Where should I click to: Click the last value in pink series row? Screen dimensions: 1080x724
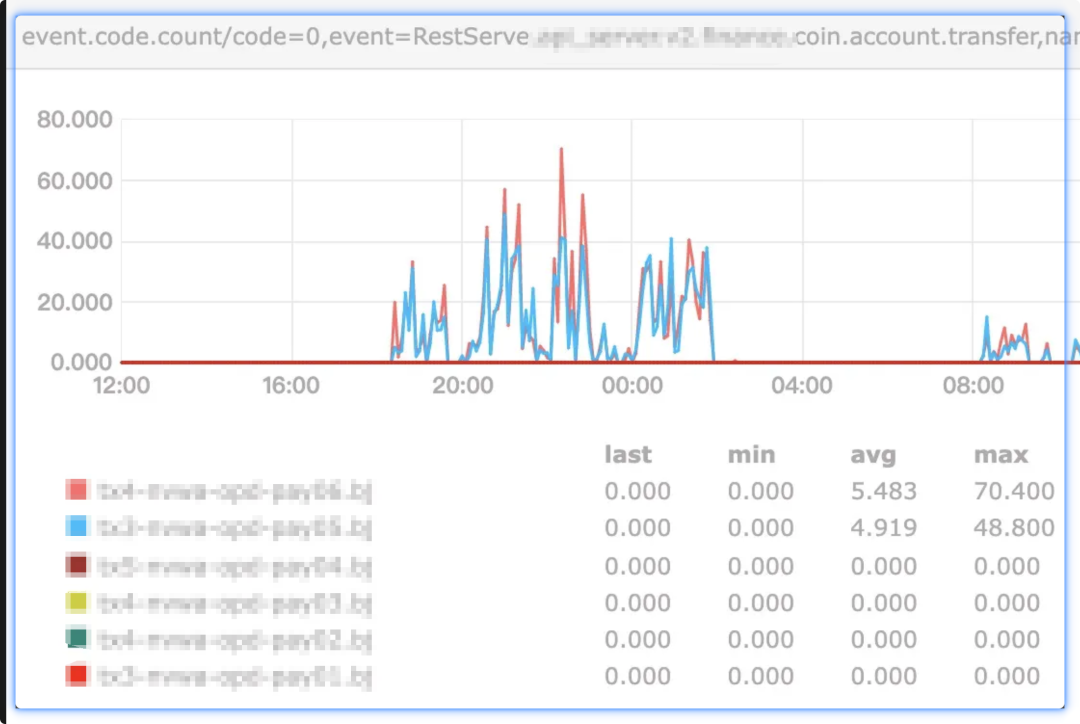click(x=637, y=491)
